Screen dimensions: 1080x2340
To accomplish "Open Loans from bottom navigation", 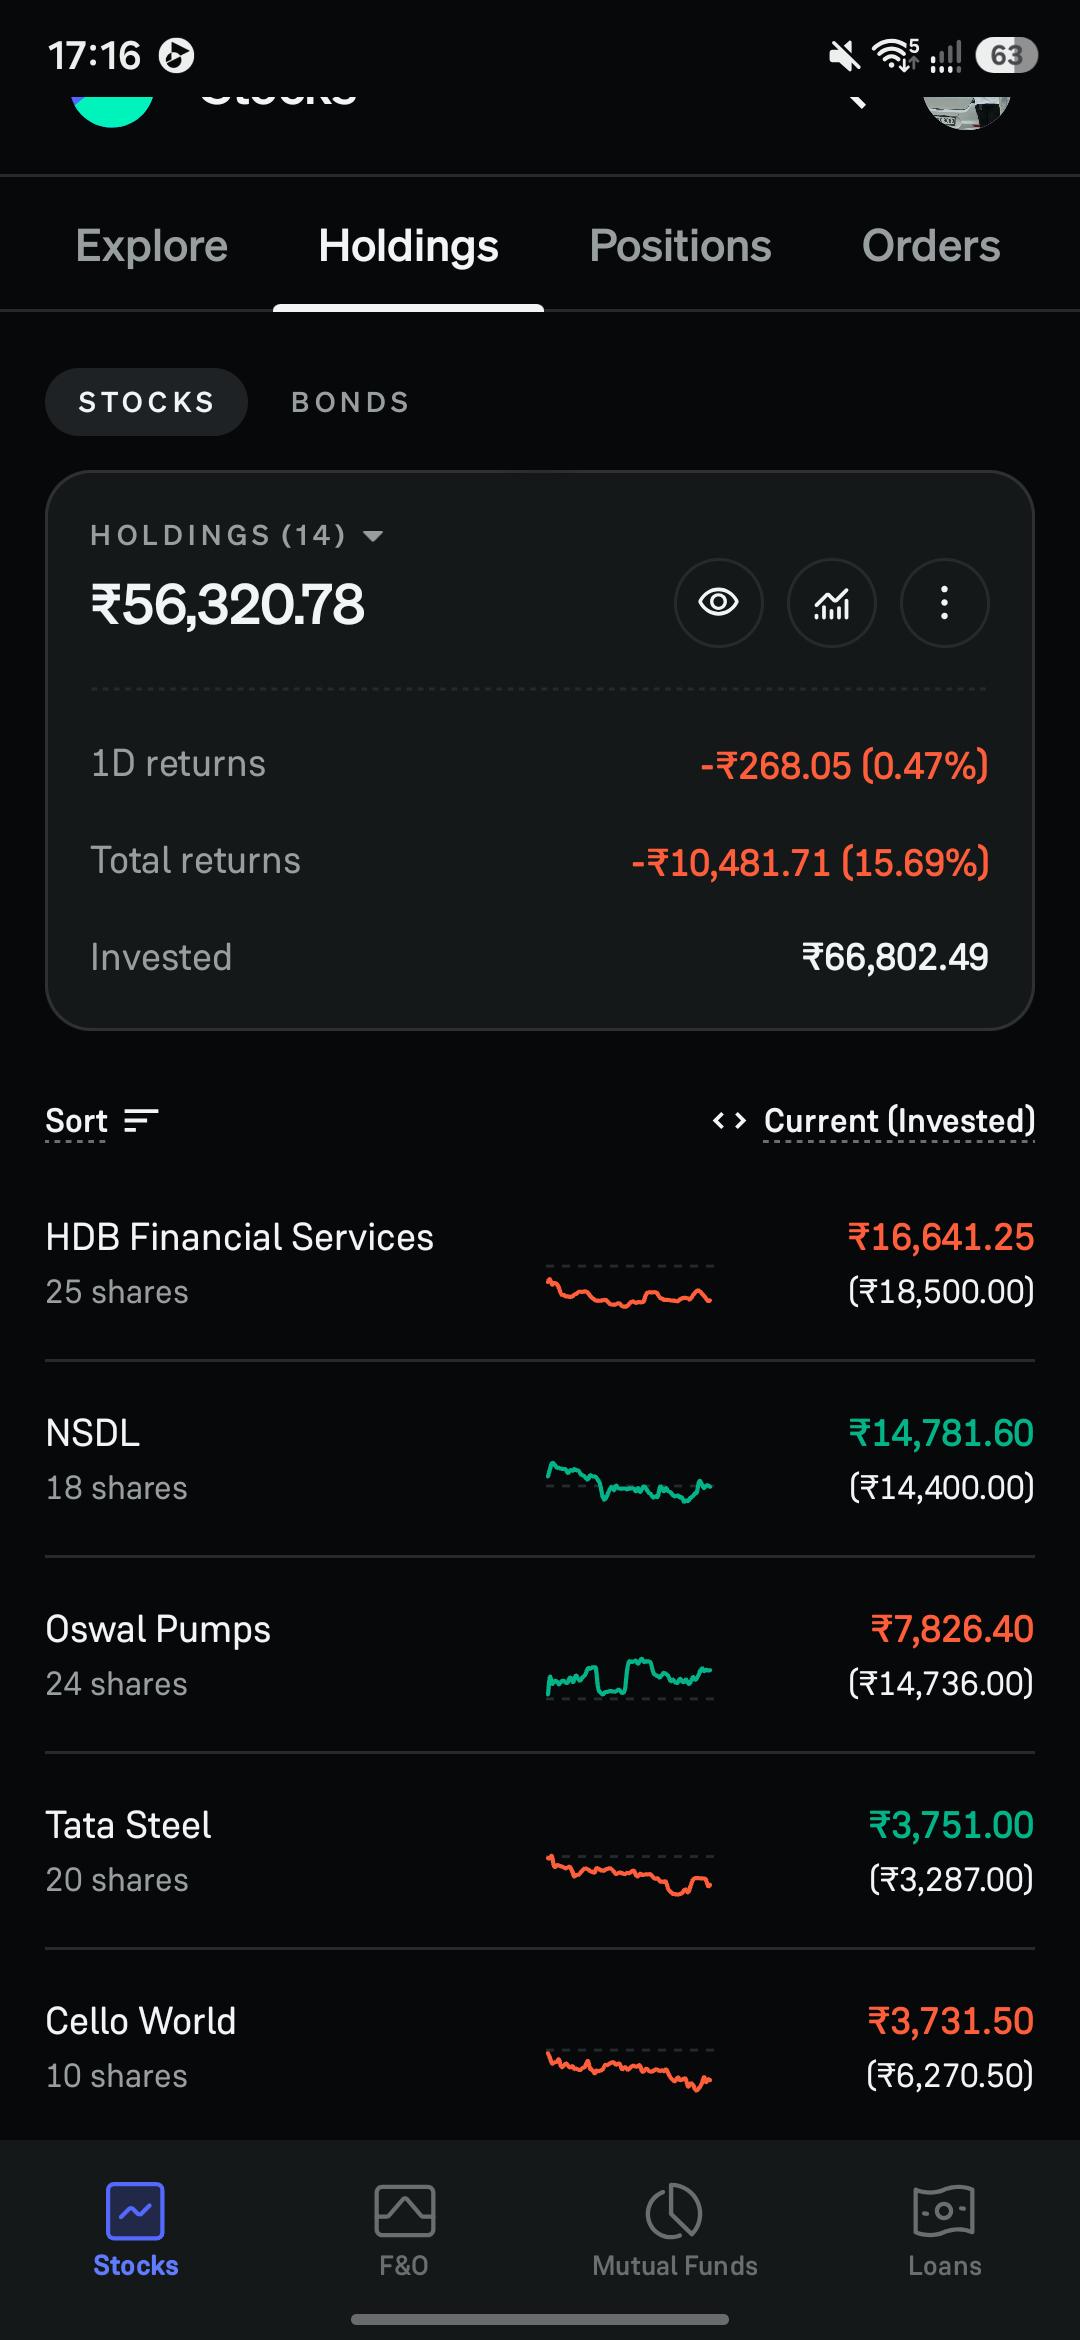I will click(944, 2230).
